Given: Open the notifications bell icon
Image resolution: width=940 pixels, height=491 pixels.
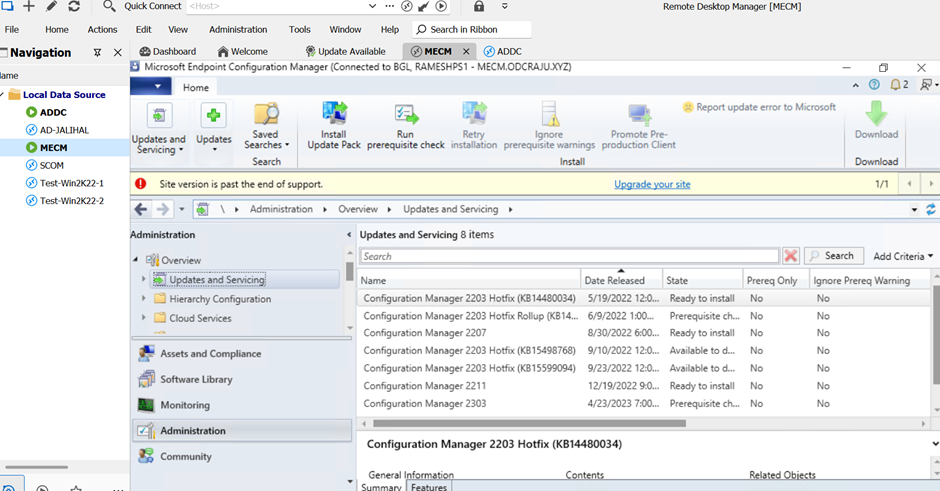Looking at the screenshot, I should tap(895, 85).
